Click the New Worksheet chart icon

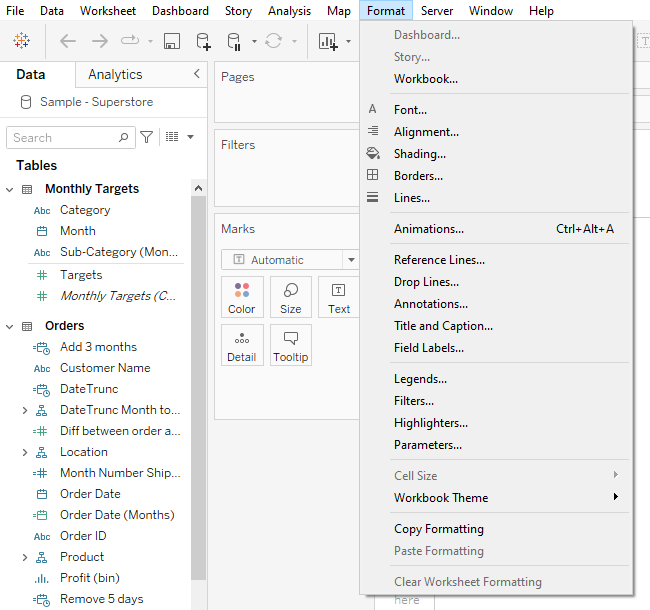328,41
